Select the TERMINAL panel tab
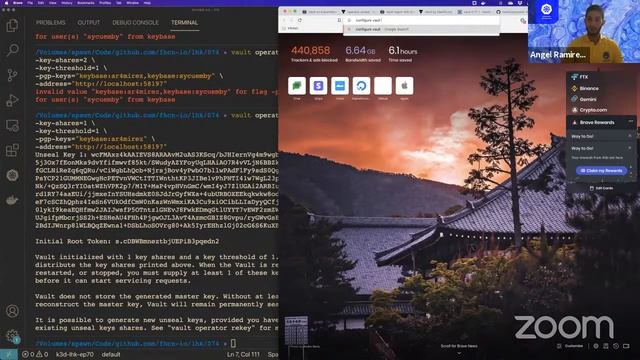Screen dimensions: 640x360 184,22
